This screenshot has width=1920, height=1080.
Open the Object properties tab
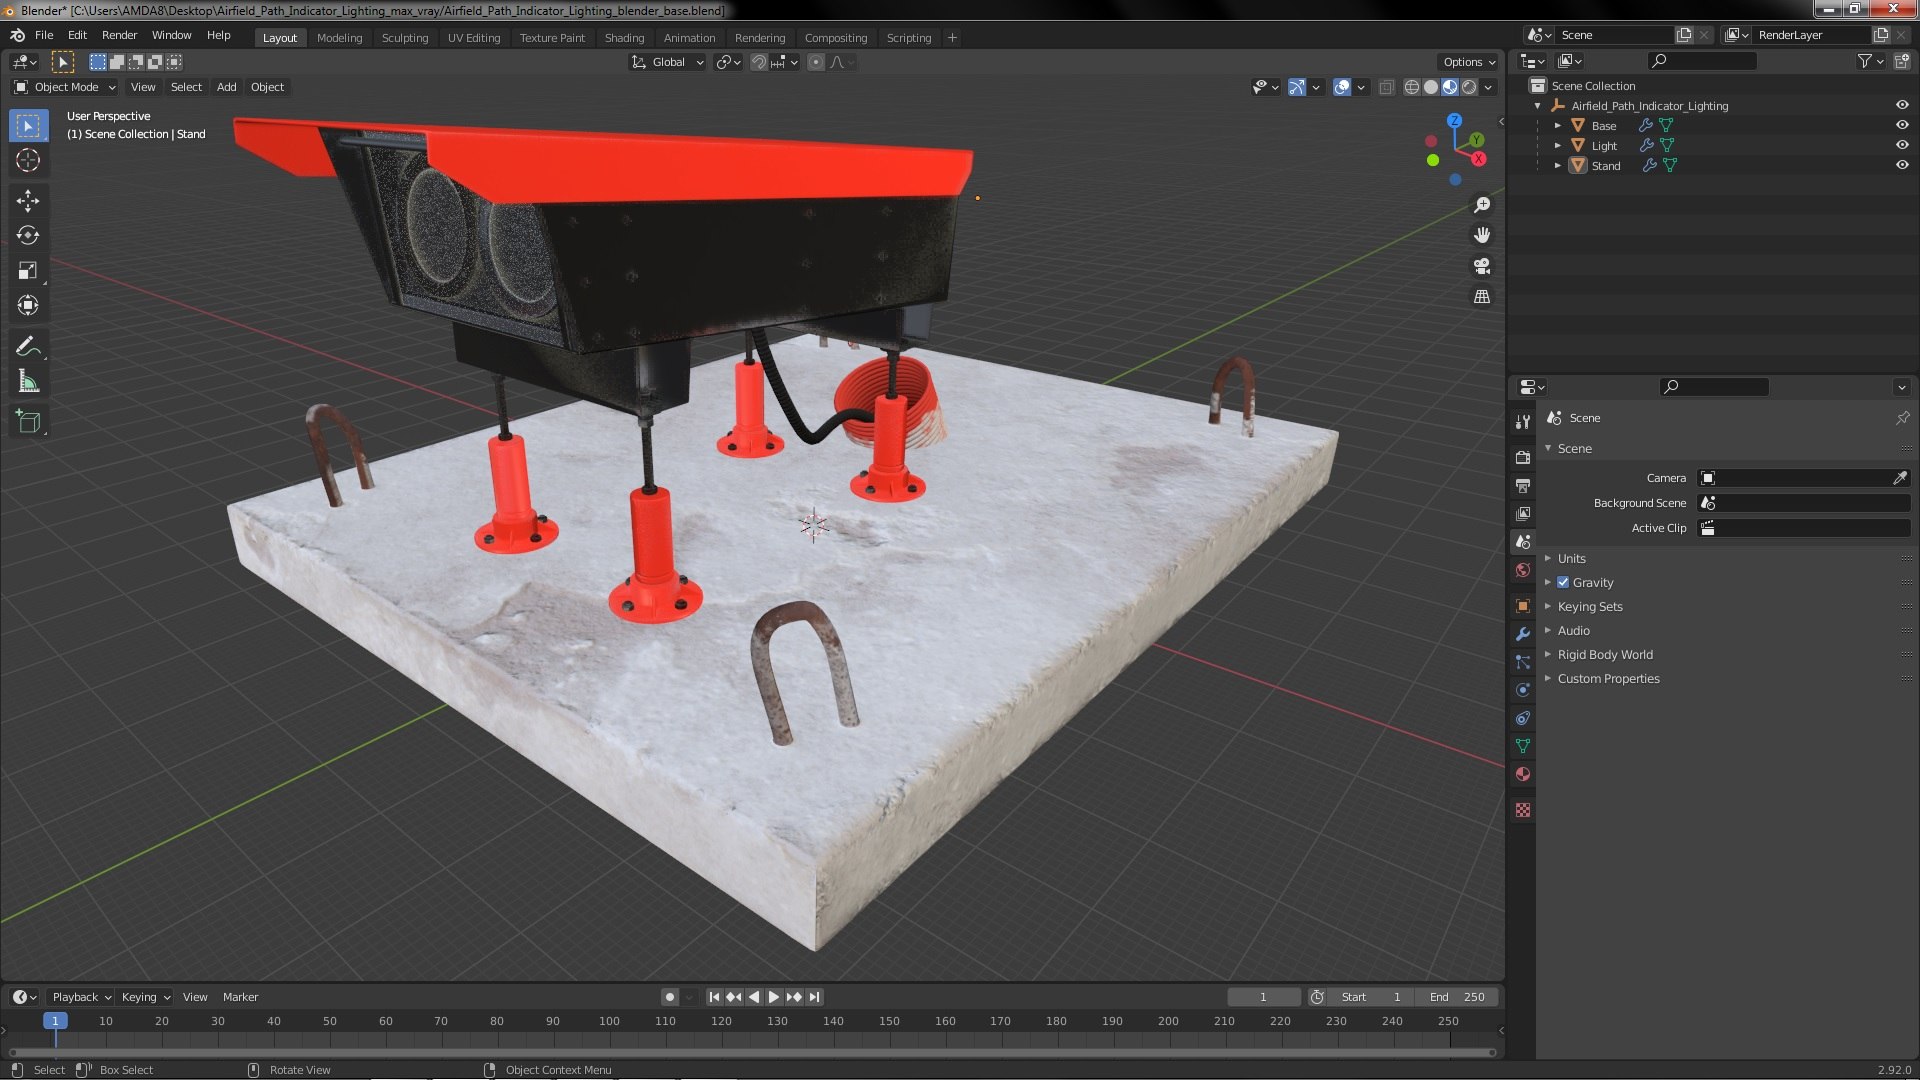[x=1523, y=606]
